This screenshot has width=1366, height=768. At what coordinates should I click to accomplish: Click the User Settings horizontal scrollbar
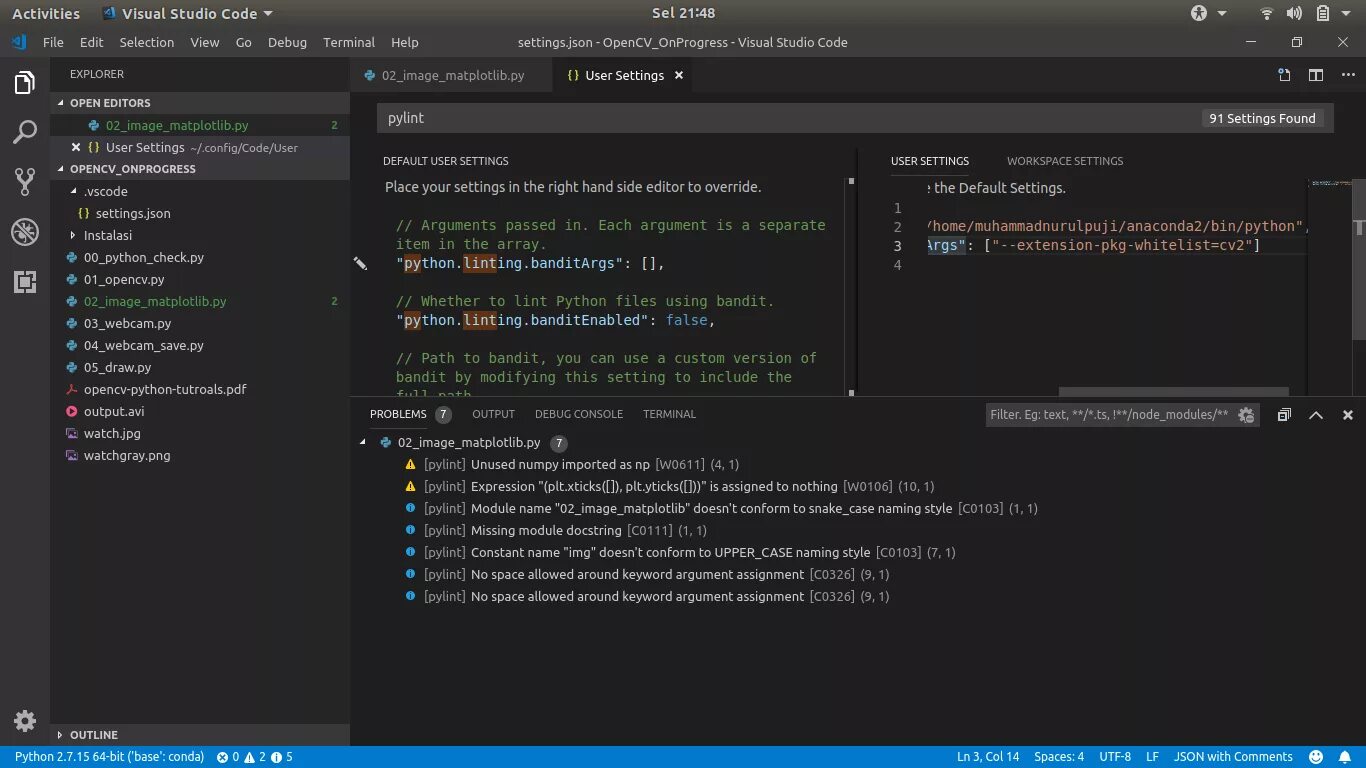1173,392
